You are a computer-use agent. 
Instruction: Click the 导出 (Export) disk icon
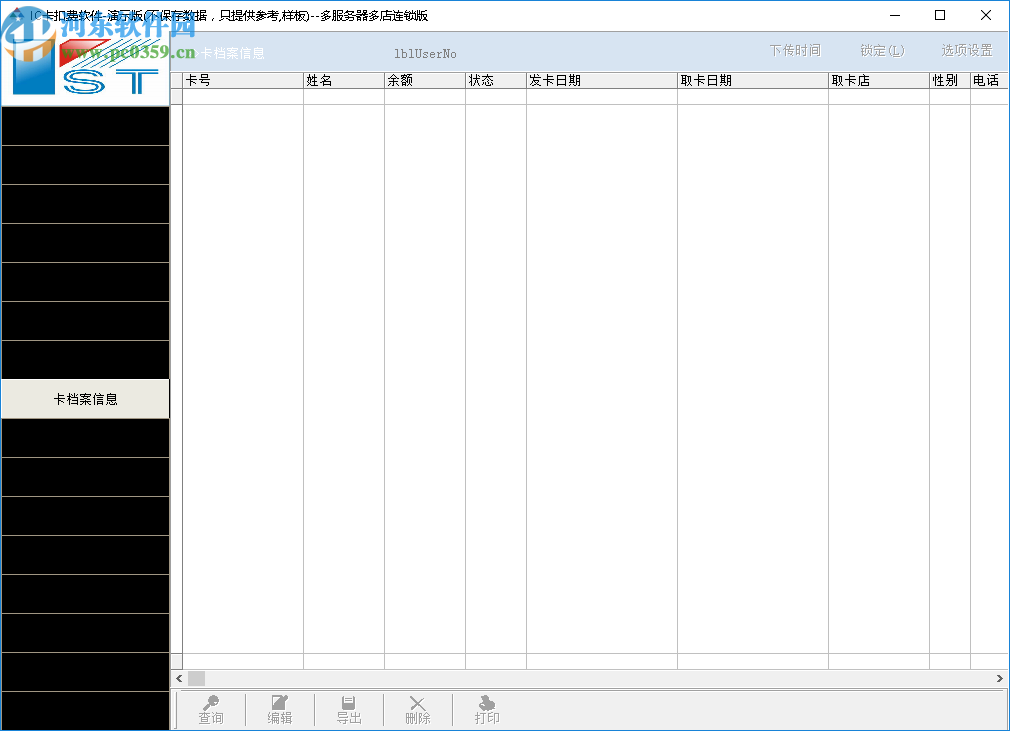tap(348, 703)
